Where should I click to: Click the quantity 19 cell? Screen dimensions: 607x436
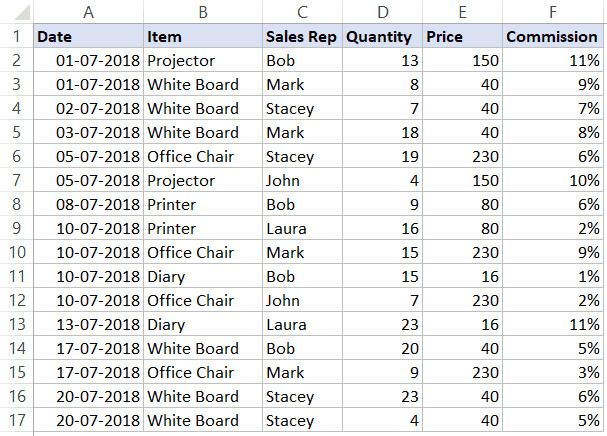click(x=381, y=157)
